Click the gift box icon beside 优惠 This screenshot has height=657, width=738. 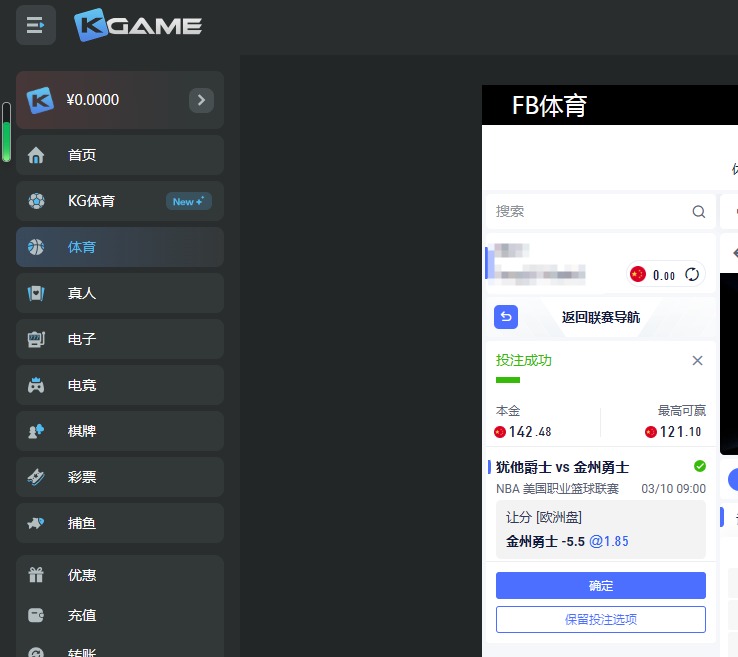pos(36,575)
